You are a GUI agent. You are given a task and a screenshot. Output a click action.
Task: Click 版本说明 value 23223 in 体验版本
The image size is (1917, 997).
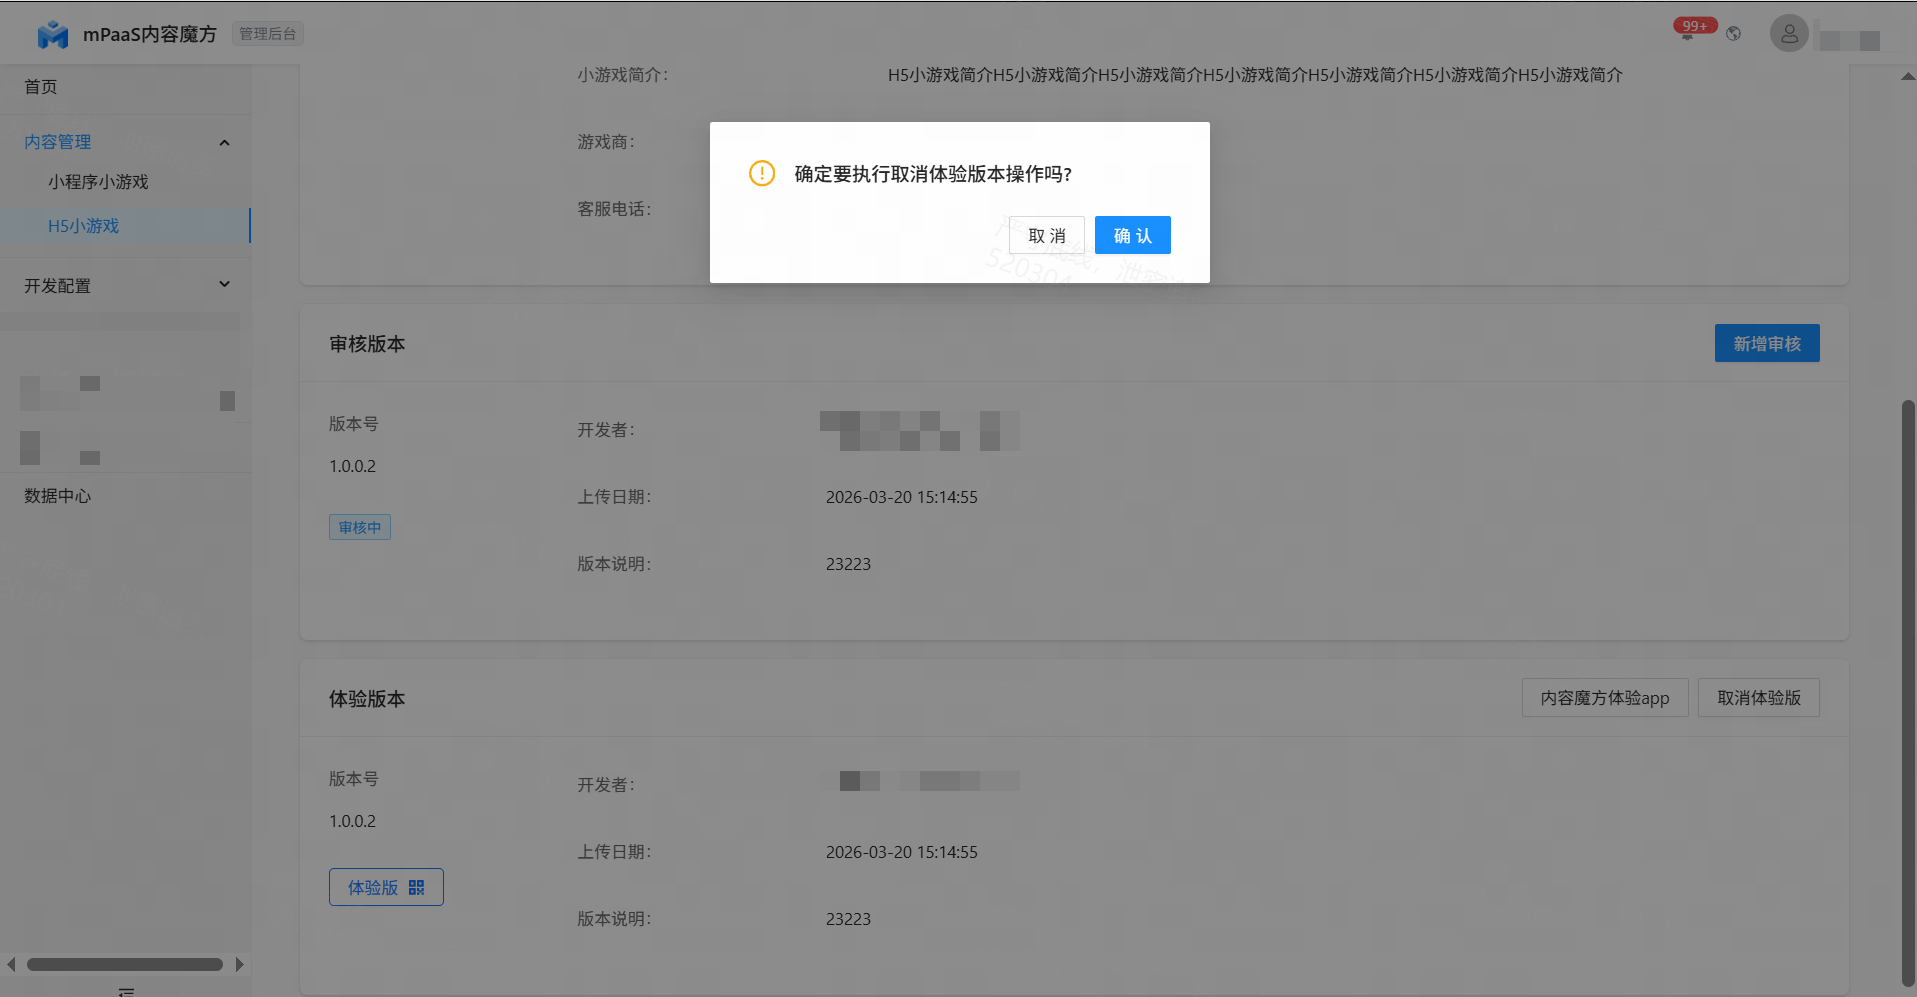[x=848, y=919]
